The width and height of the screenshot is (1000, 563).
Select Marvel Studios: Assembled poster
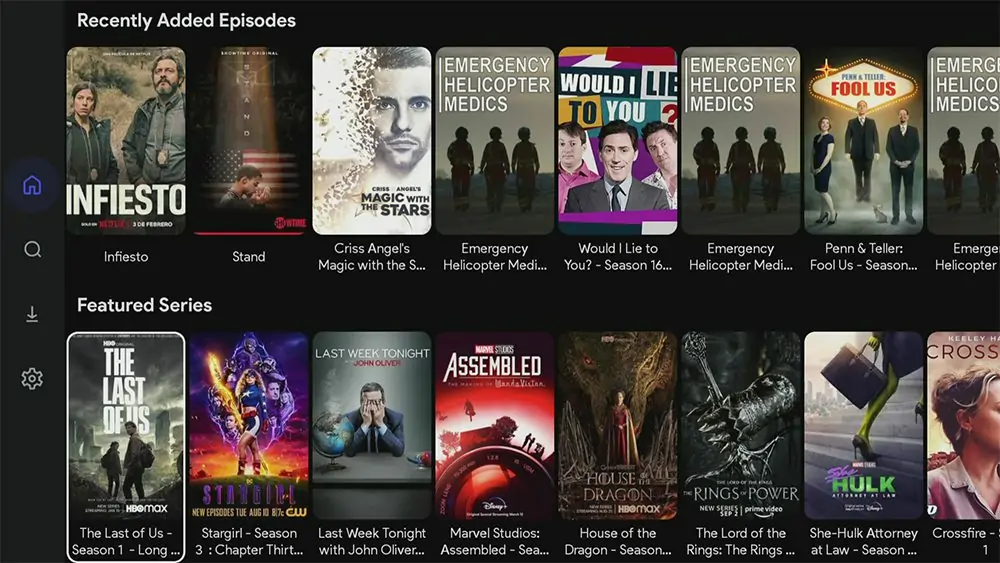[495, 425]
